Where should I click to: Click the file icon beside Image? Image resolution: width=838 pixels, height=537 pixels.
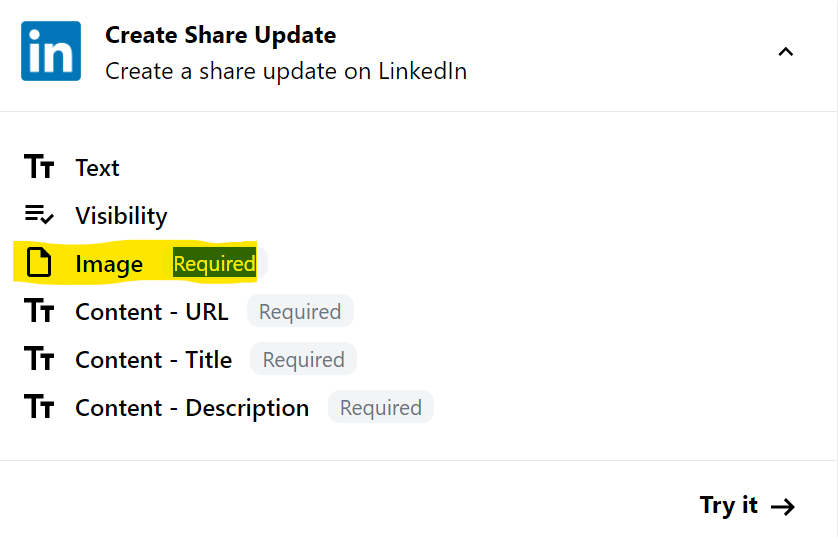(39, 262)
